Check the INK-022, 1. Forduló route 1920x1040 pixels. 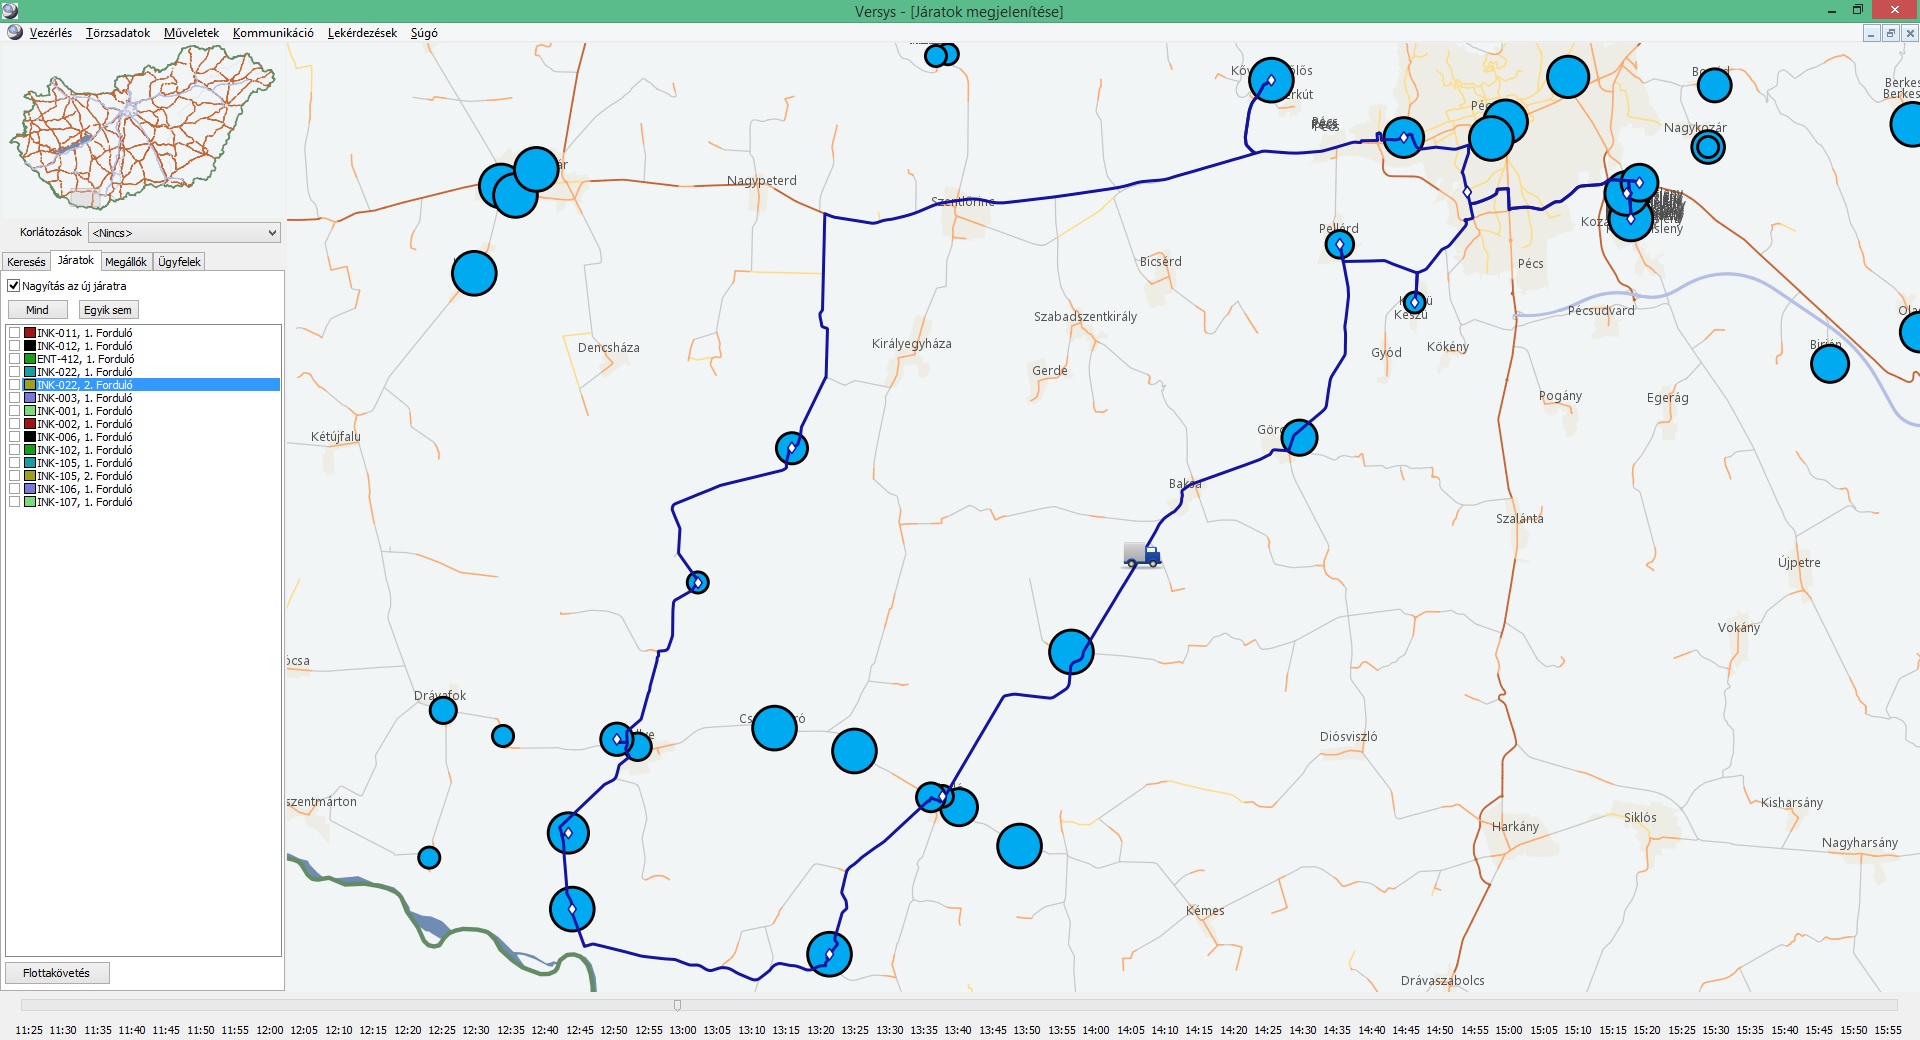15,372
